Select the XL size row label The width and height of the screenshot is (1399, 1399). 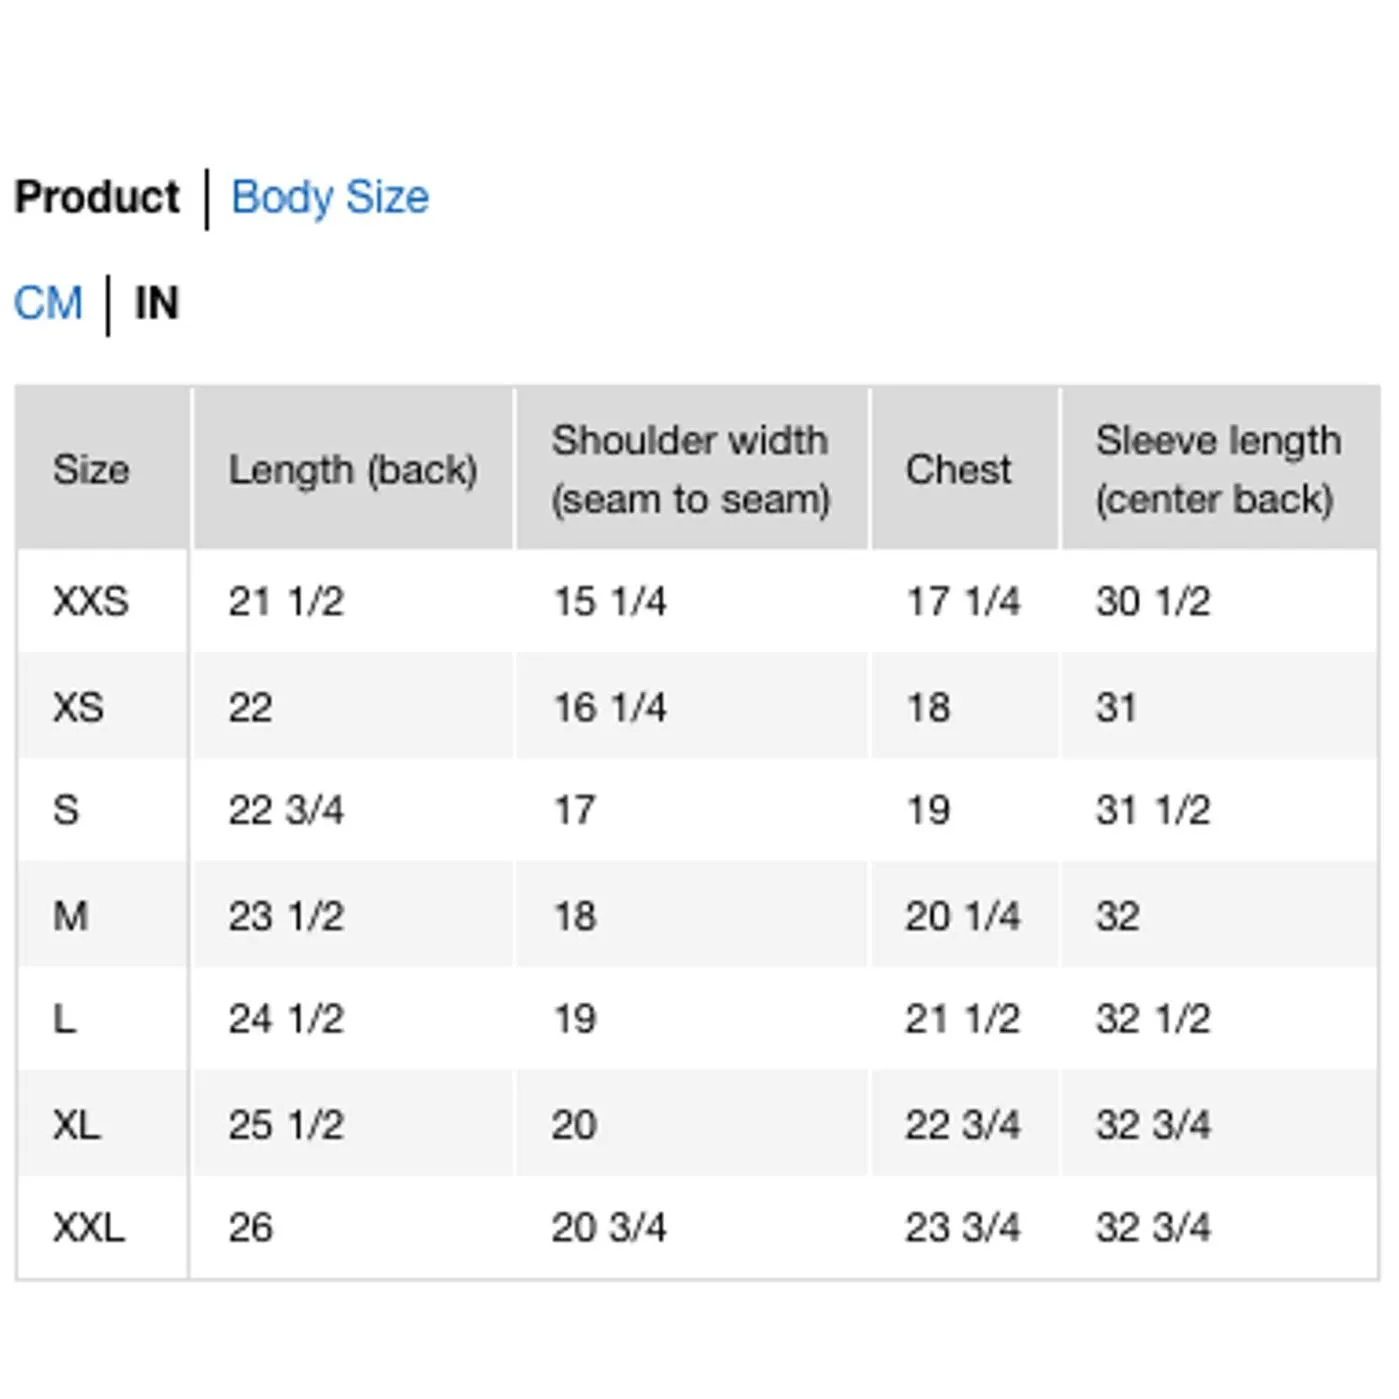77,1125
